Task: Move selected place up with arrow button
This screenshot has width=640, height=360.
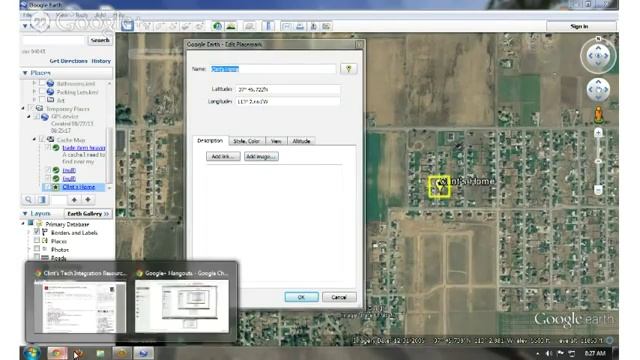Action: (74, 200)
